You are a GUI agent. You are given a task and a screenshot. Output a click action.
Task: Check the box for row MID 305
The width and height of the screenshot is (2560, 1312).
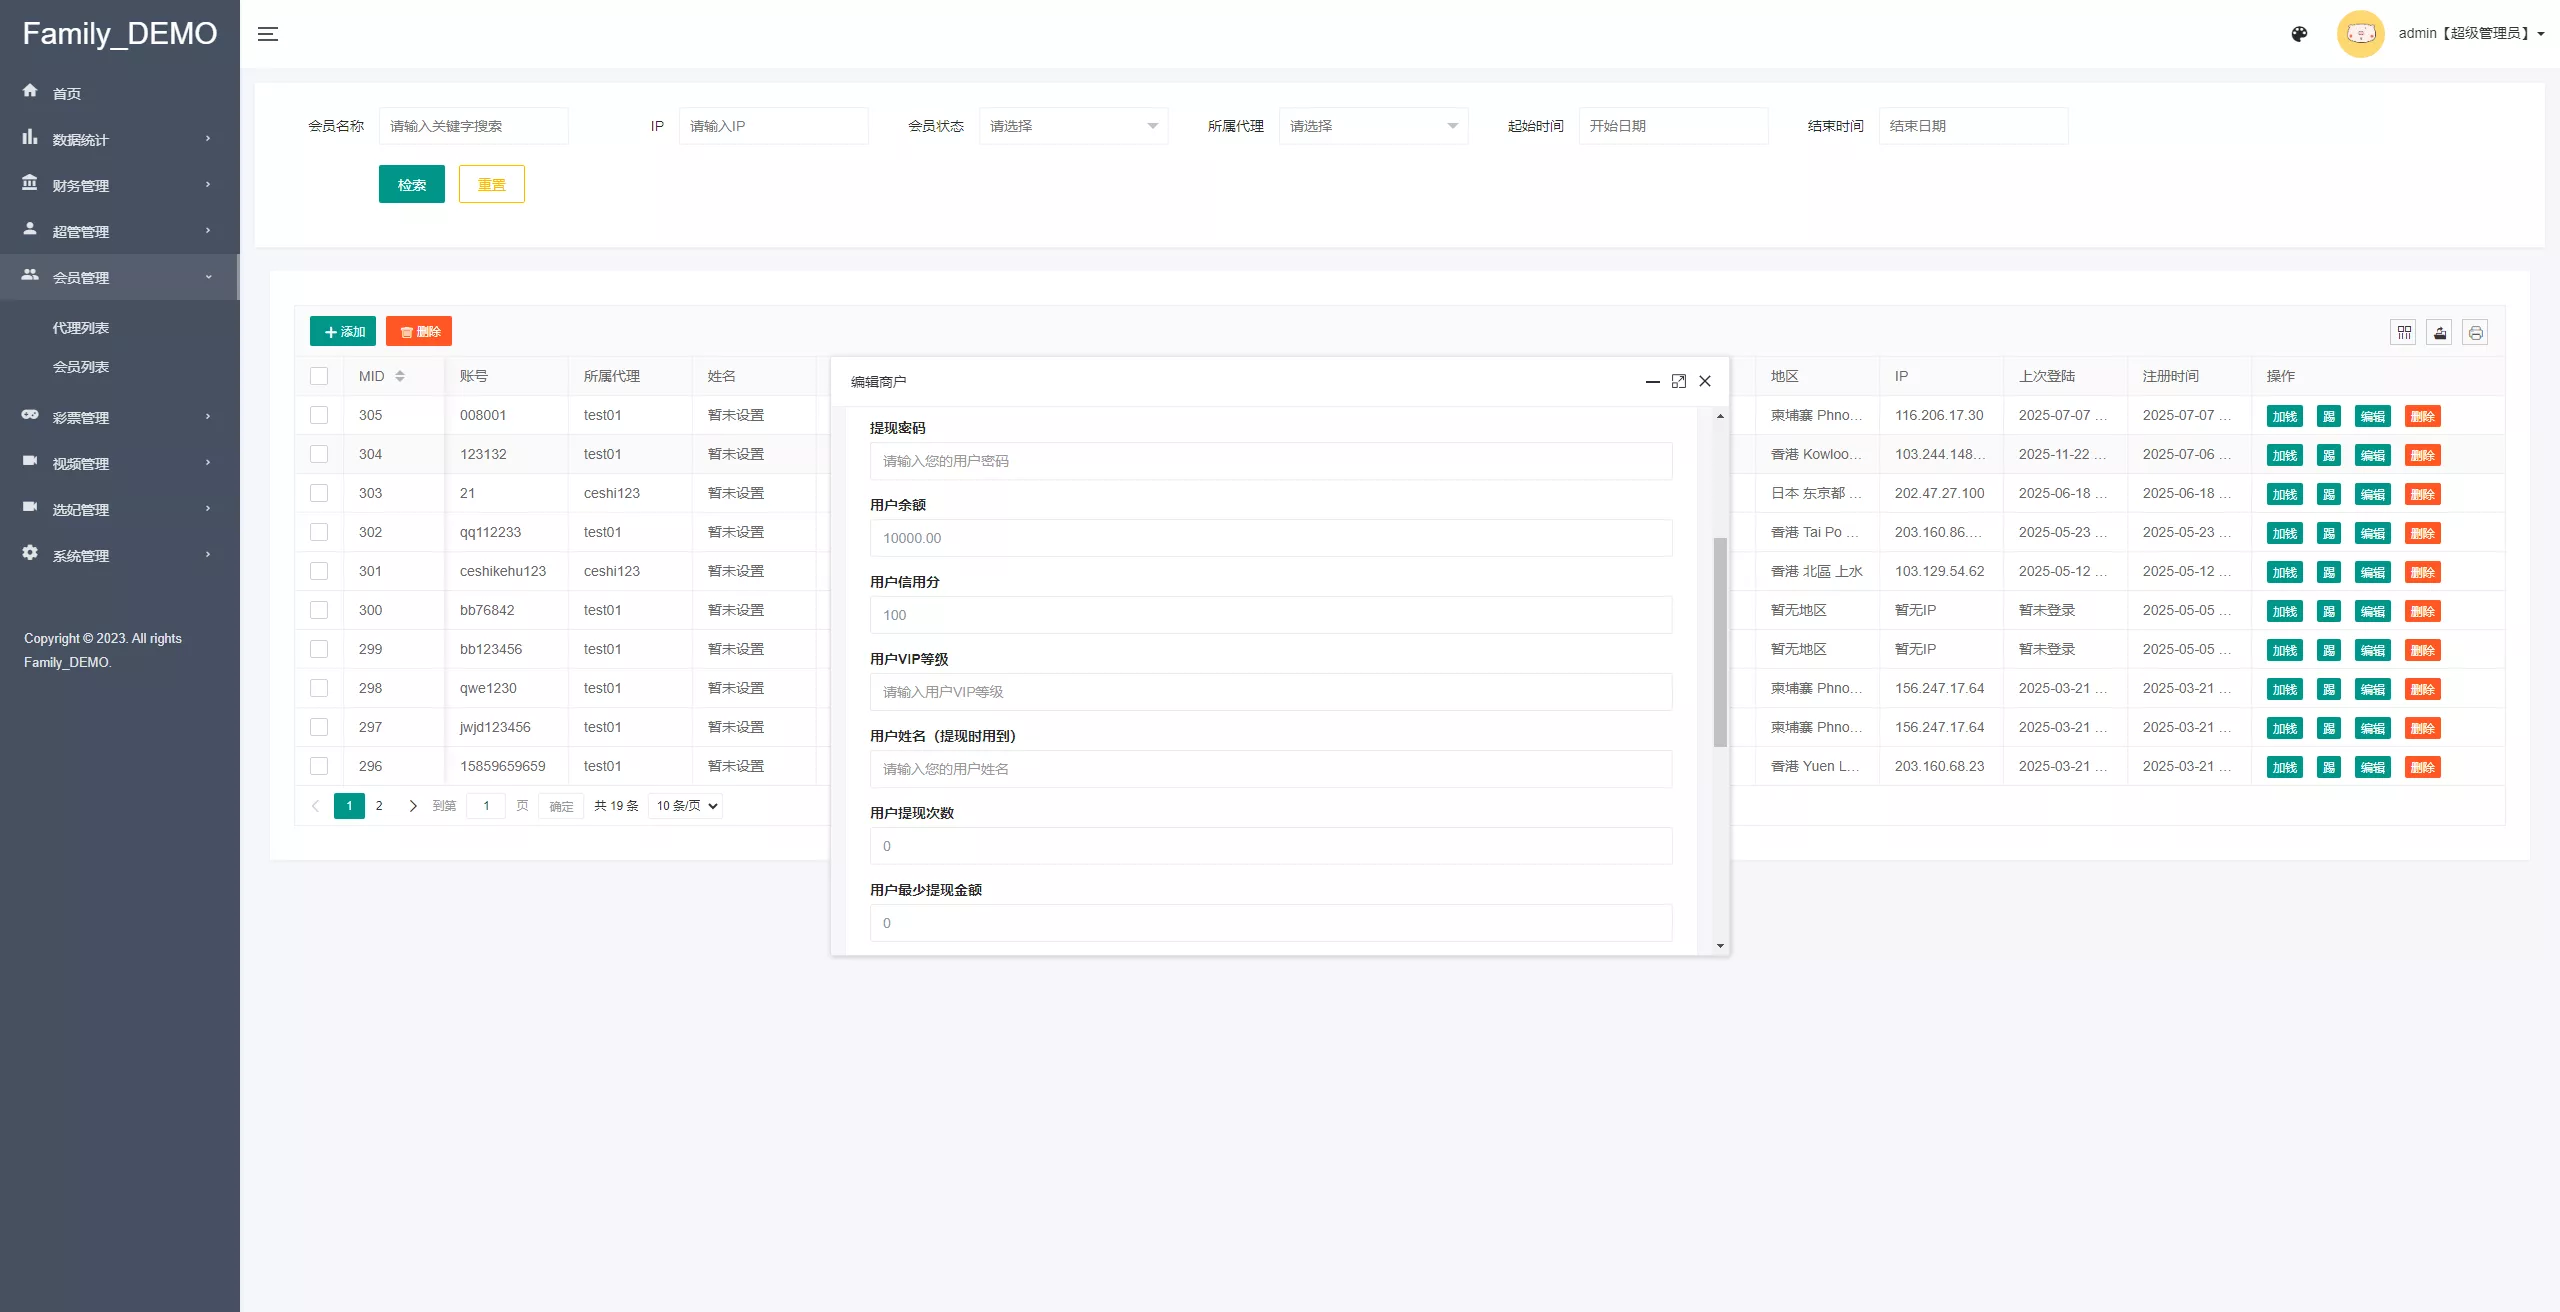pyautogui.click(x=319, y=415)
